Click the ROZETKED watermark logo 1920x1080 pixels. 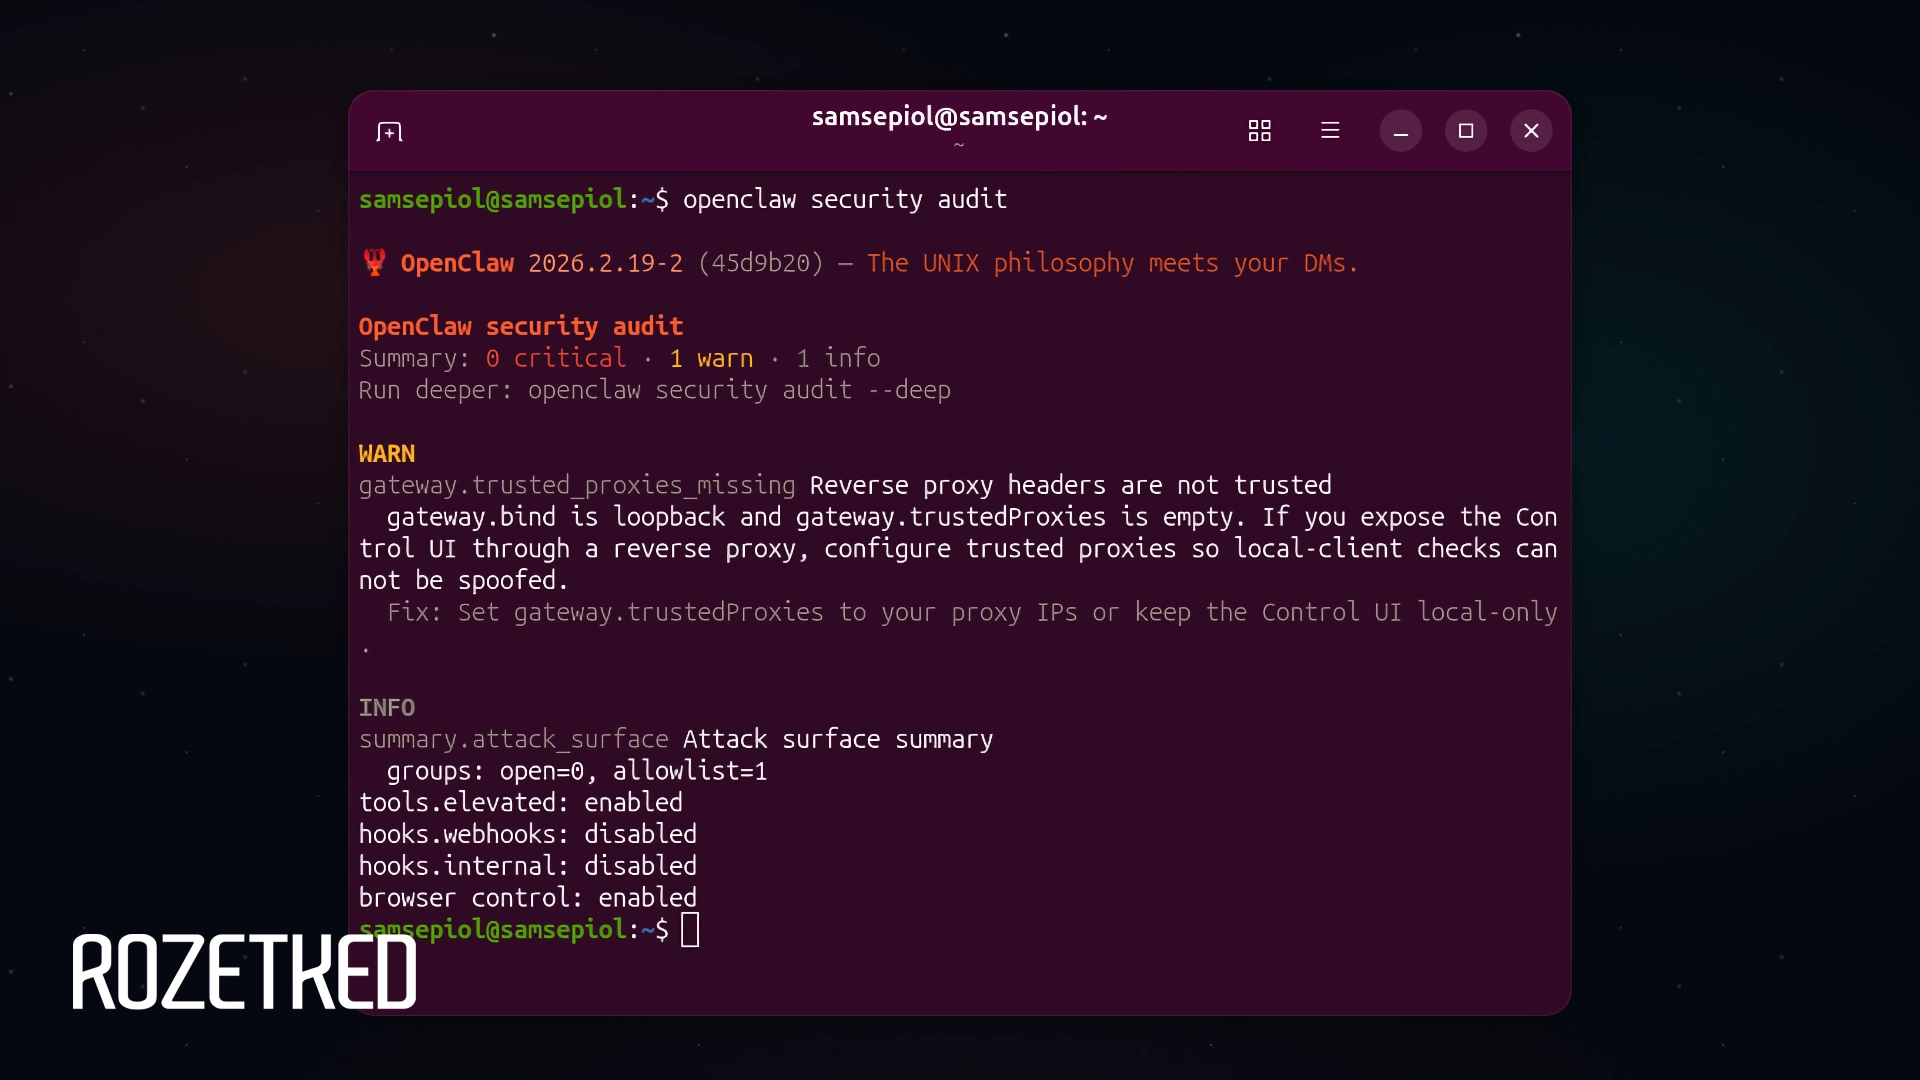pyautogui.click(x=244, y=972)
